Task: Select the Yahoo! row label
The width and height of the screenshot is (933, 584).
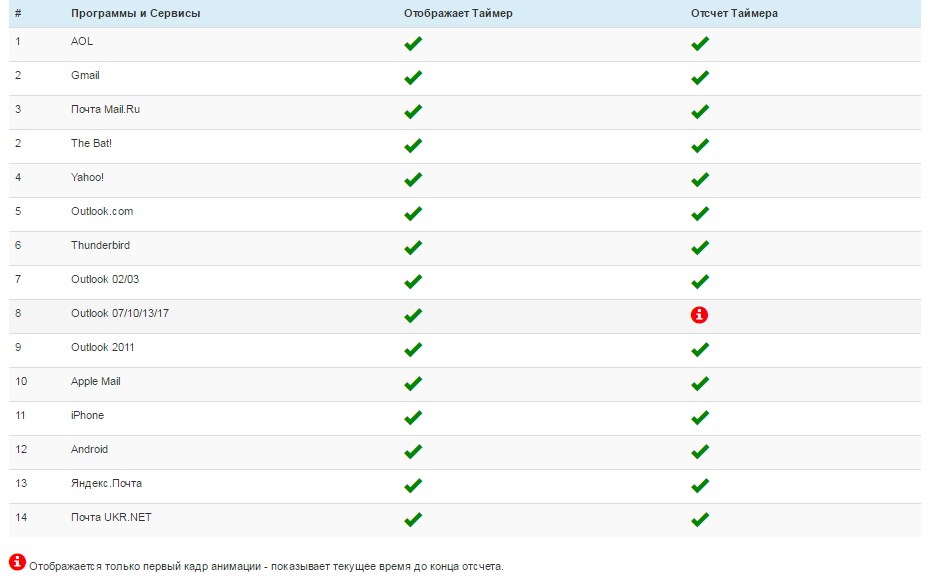Action: pyautogui.click(x=87, y=177)
